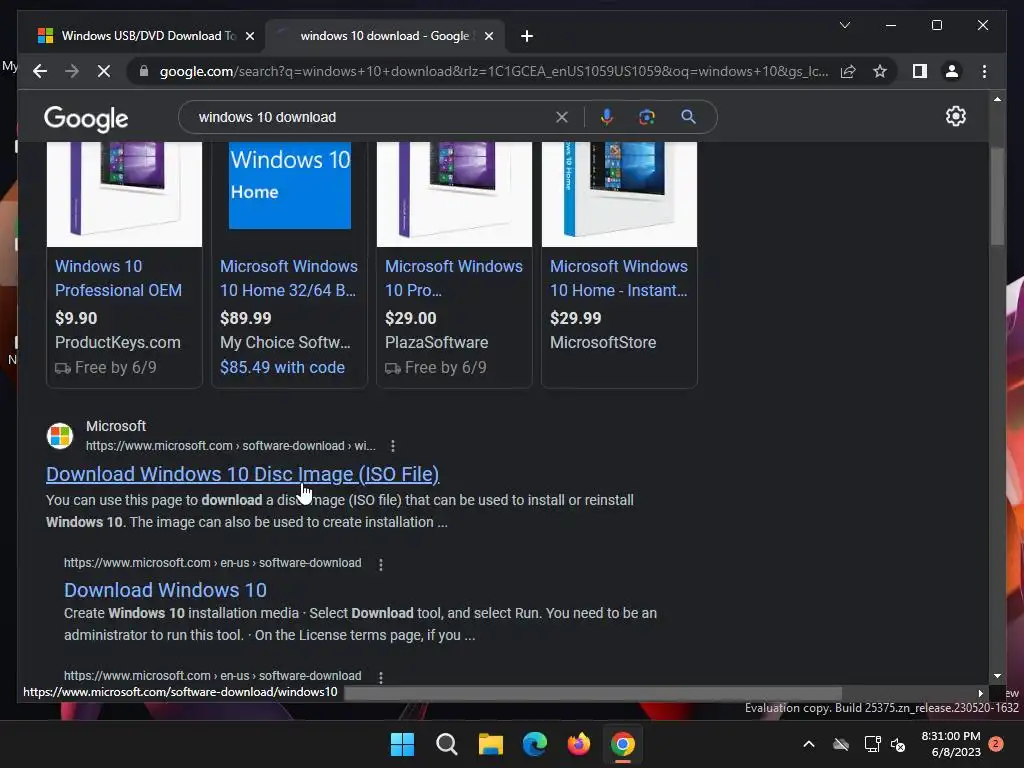This screenshot has width=1024, height=768.
Task: Open OneDrive cloud tray icon
Action: pyautogui.click(x=841, y=744)
